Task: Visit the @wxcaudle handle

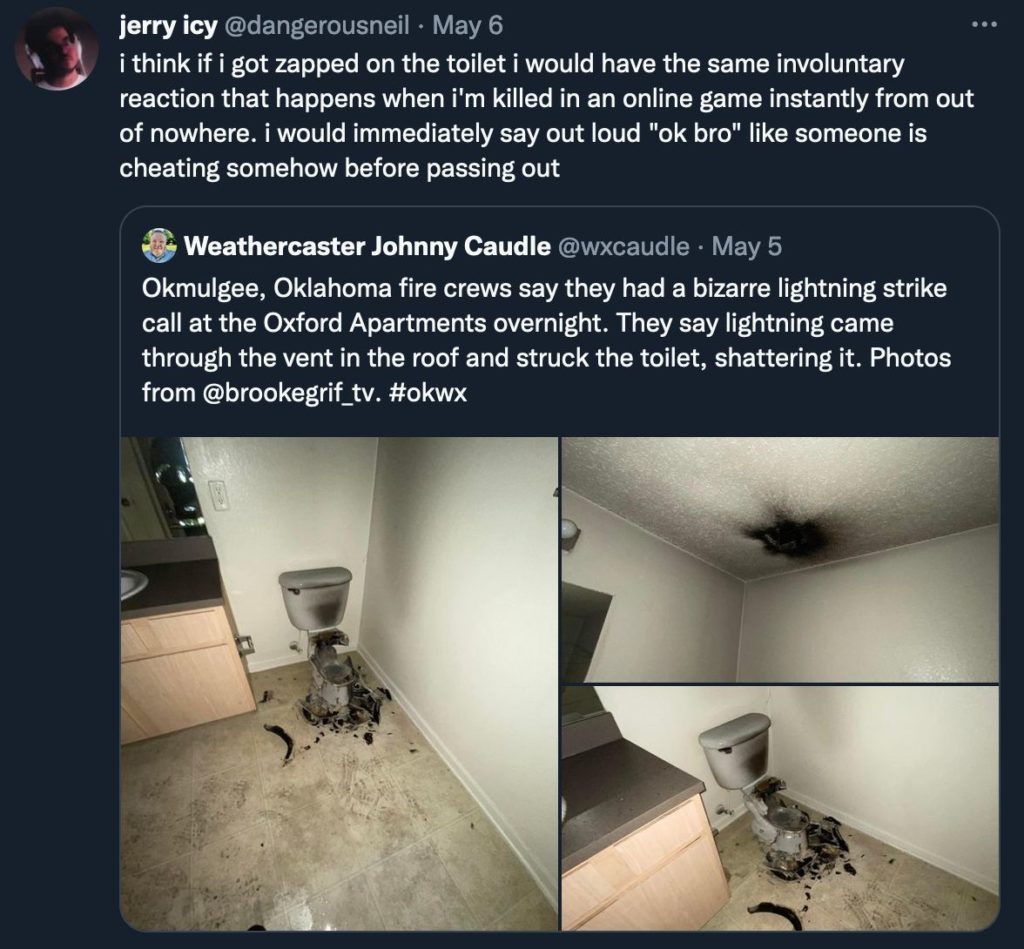Action: [x=622, y=246]
